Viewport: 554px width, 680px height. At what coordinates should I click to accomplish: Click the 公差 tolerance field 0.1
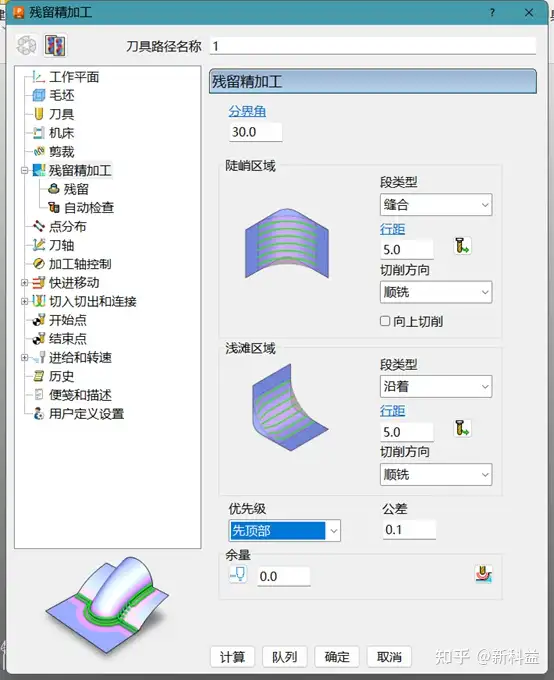[x=410, y=530]
